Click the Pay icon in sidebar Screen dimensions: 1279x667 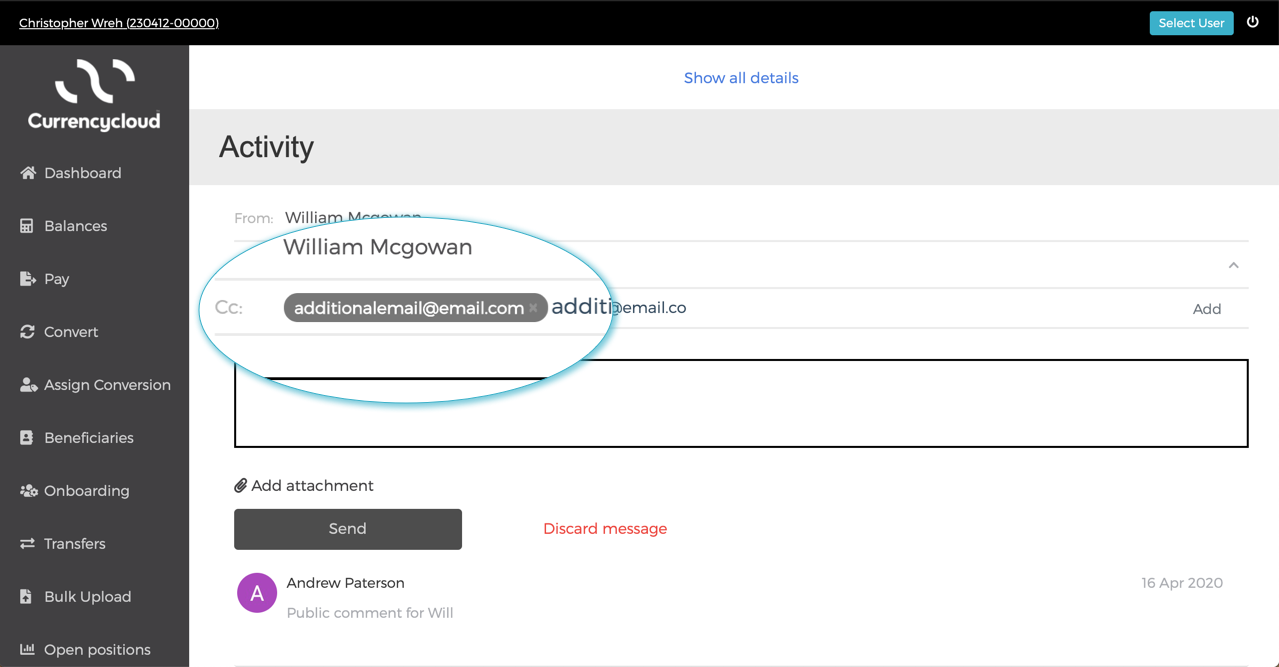tap(28, 279)
